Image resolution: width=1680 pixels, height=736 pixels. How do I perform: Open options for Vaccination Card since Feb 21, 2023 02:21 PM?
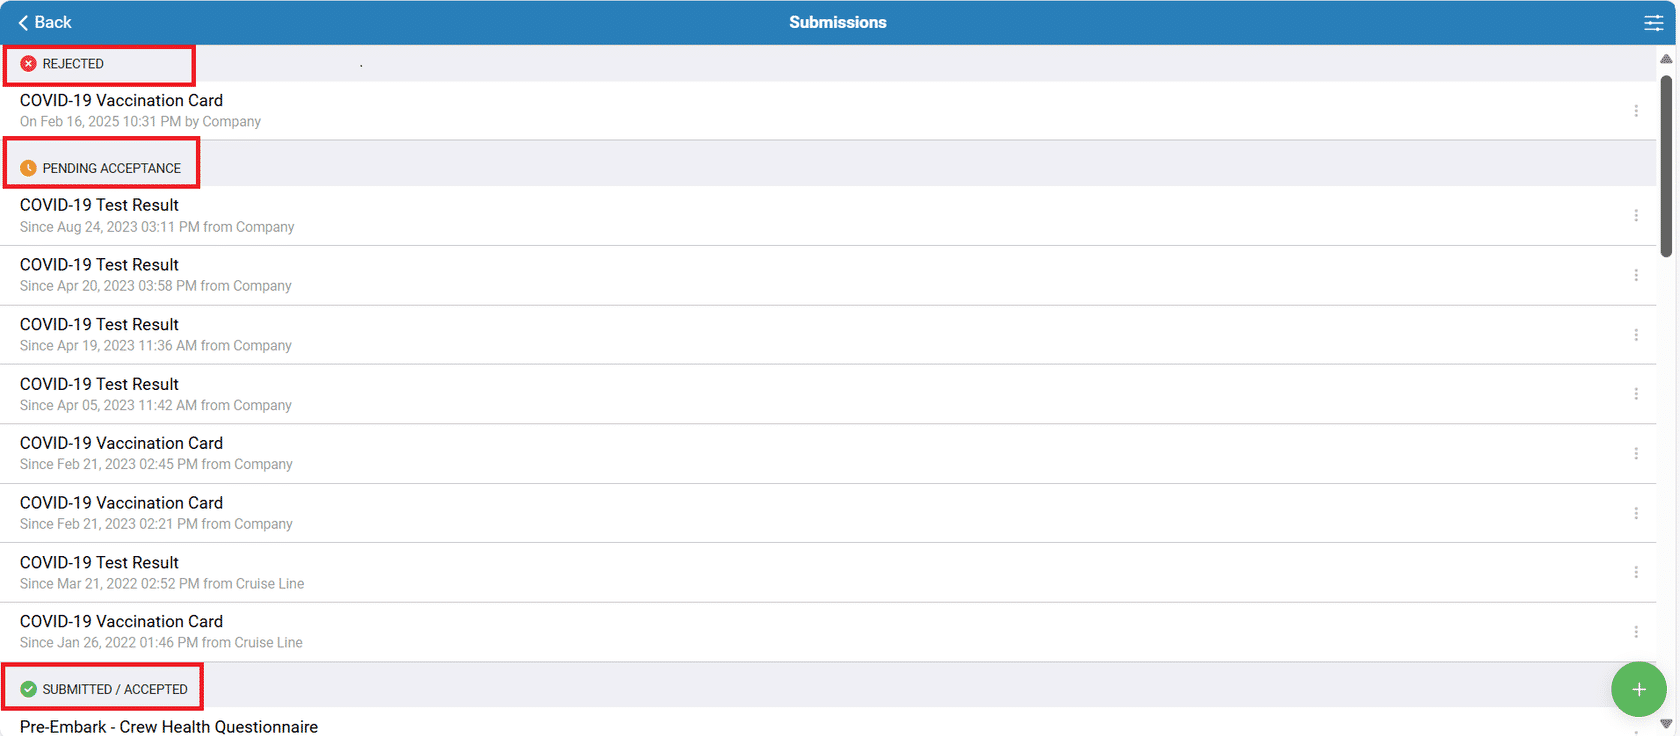(x=1636, y=513)
